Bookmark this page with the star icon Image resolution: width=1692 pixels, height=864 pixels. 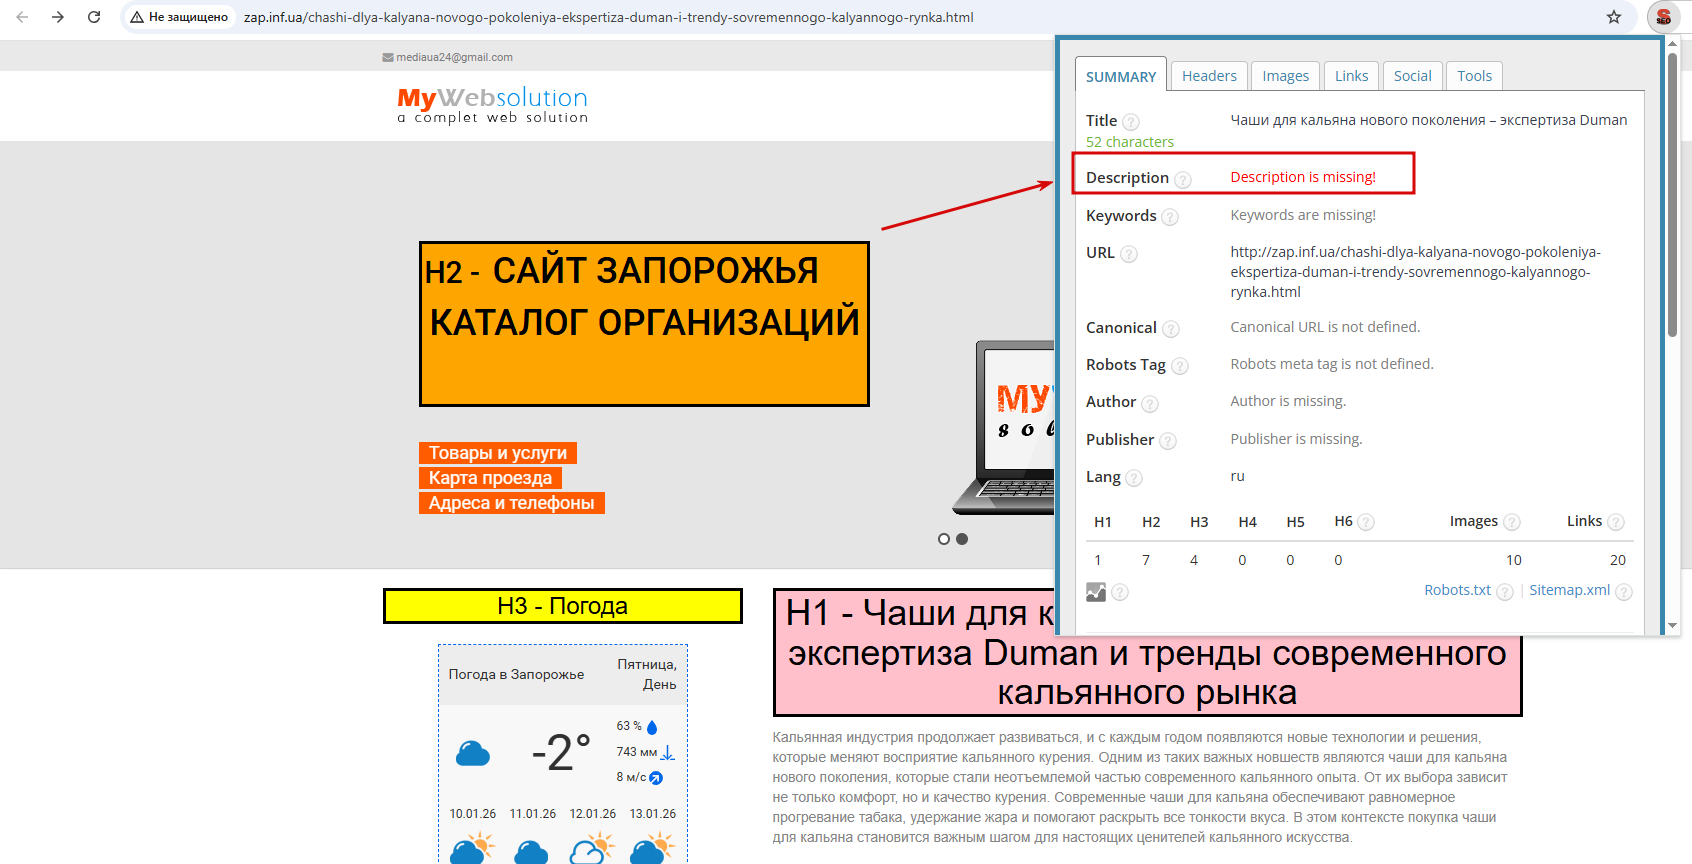[x=1614, y=17]
